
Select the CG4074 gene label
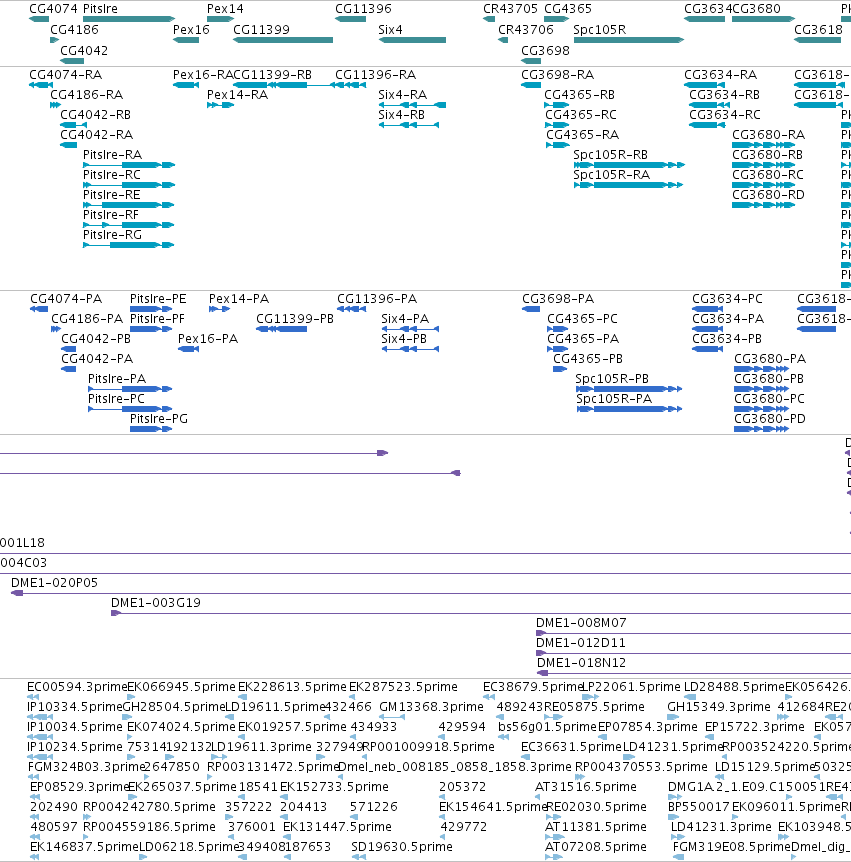tap(53, 9)
